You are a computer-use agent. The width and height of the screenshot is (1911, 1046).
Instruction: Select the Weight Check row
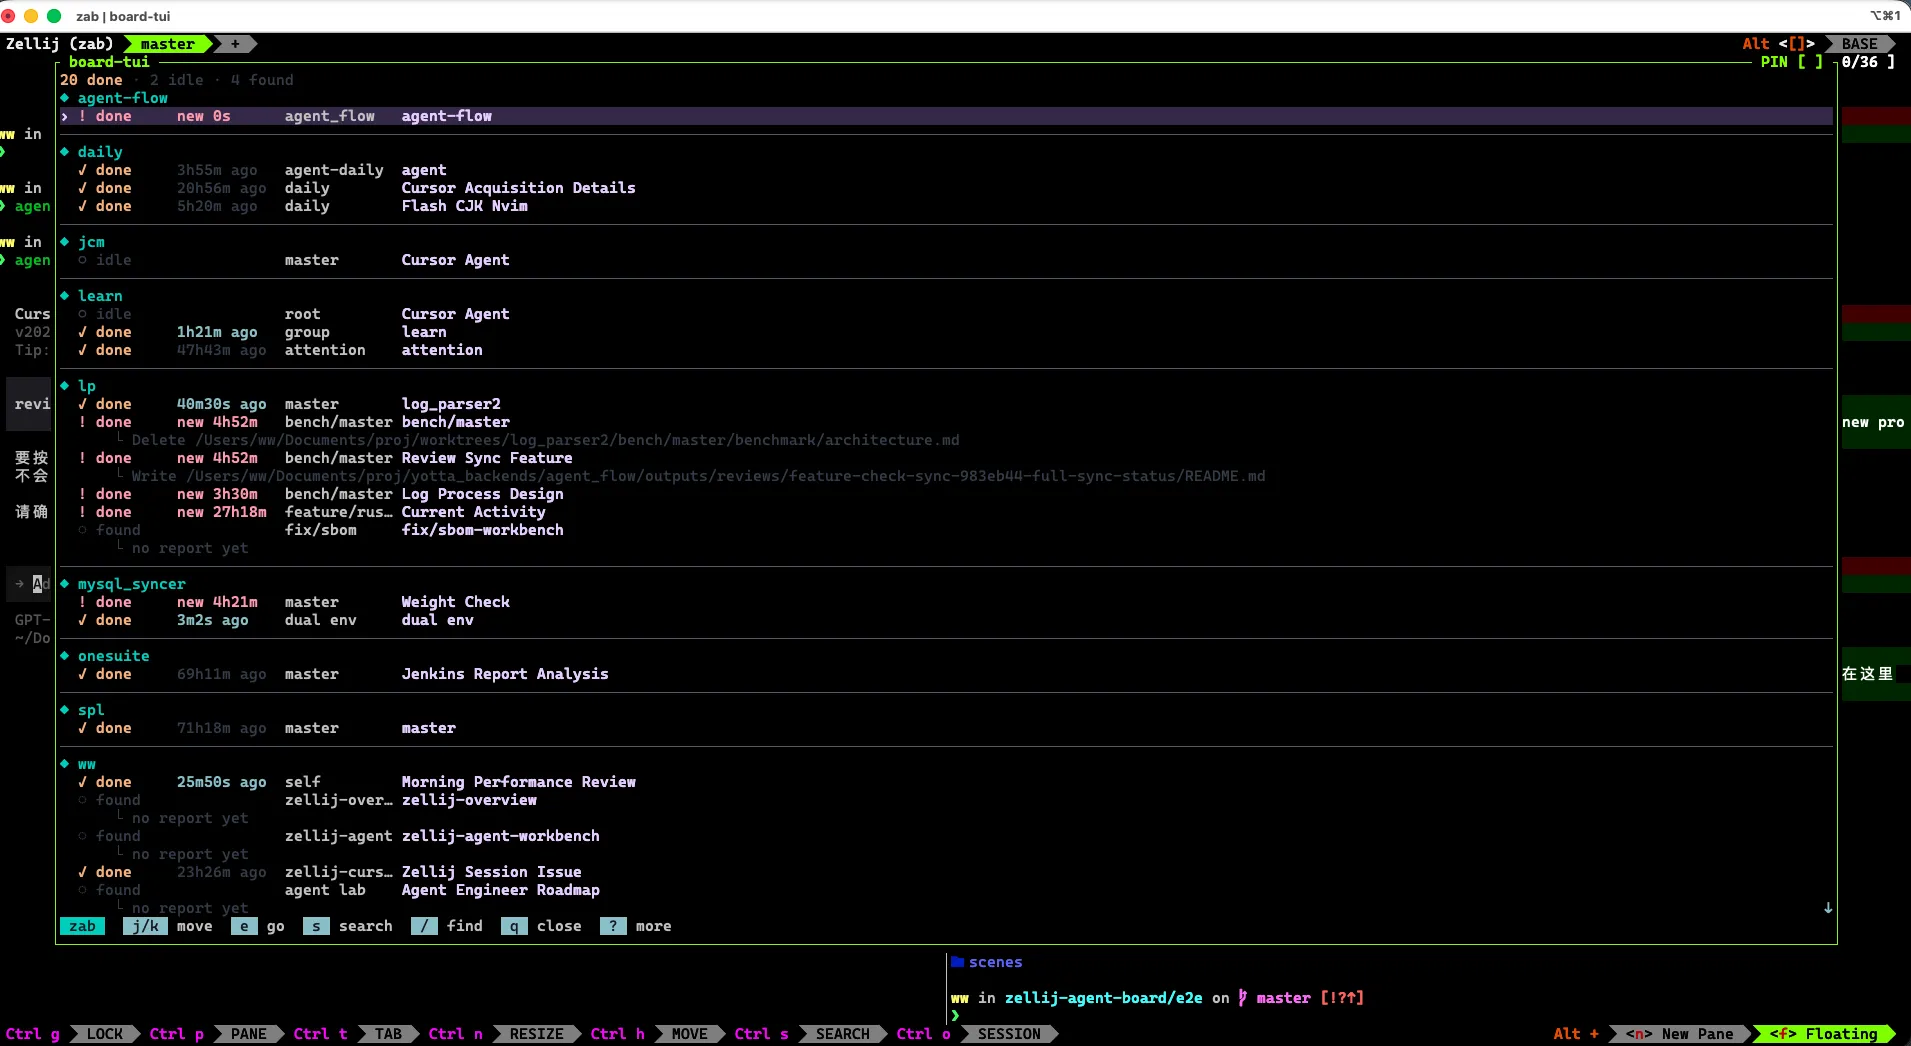[x=946, y=602]
